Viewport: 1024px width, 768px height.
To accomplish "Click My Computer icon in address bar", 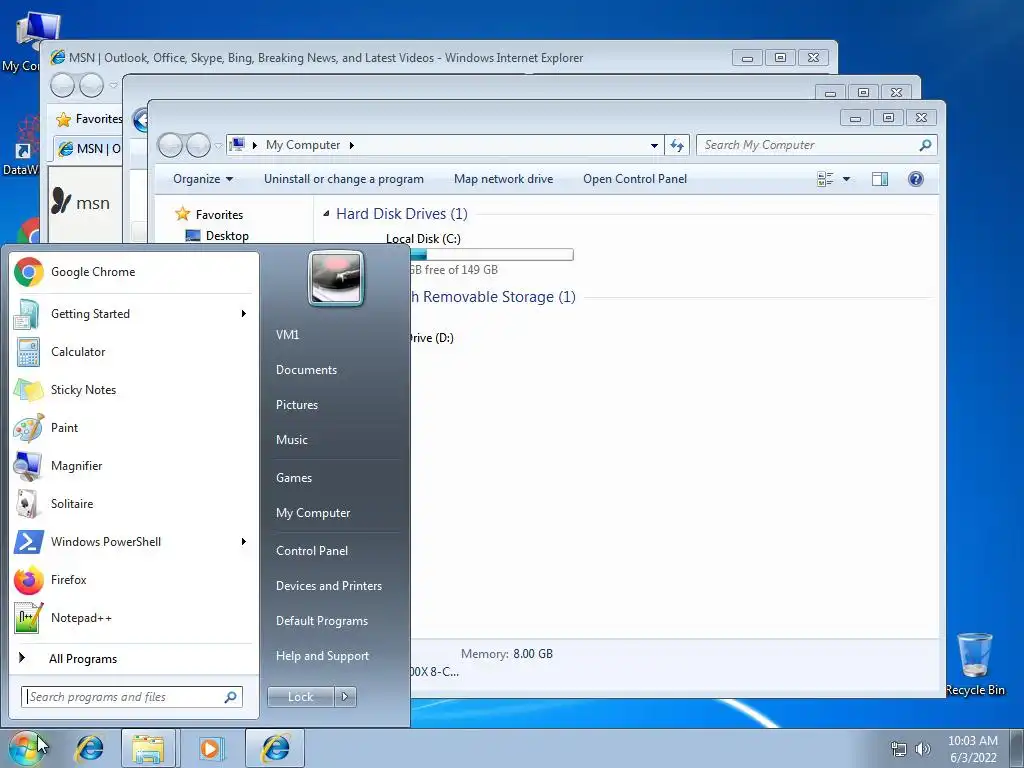I will (x=238, y=144).
